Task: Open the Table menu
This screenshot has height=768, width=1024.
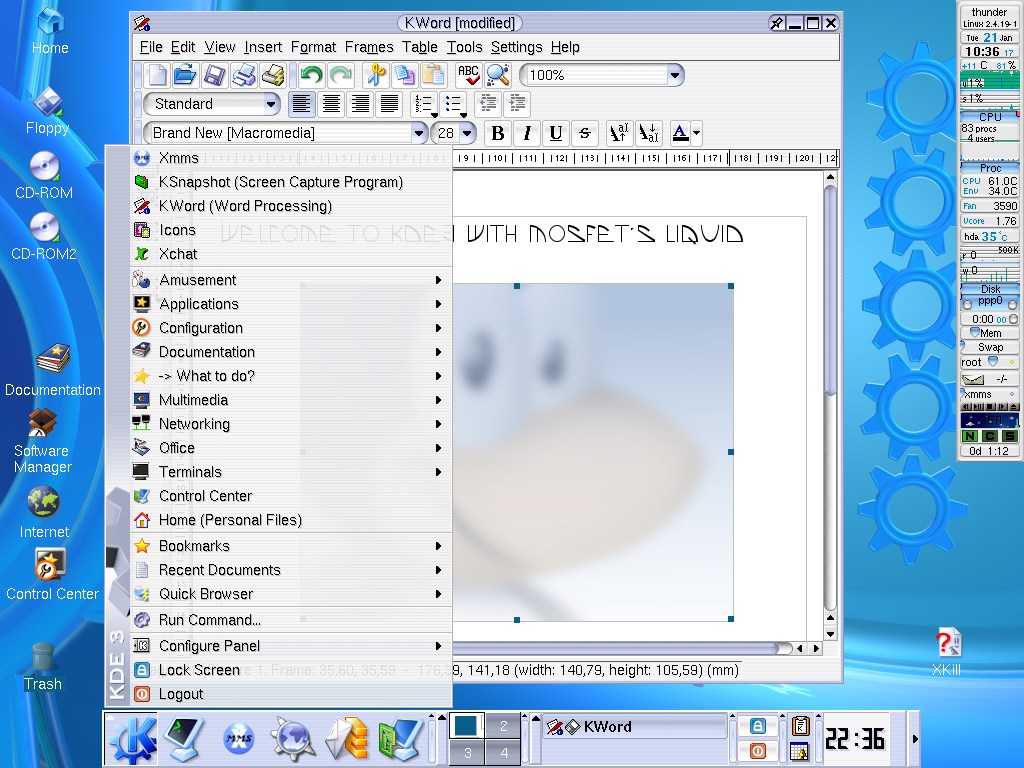Action: click(419, 47)
